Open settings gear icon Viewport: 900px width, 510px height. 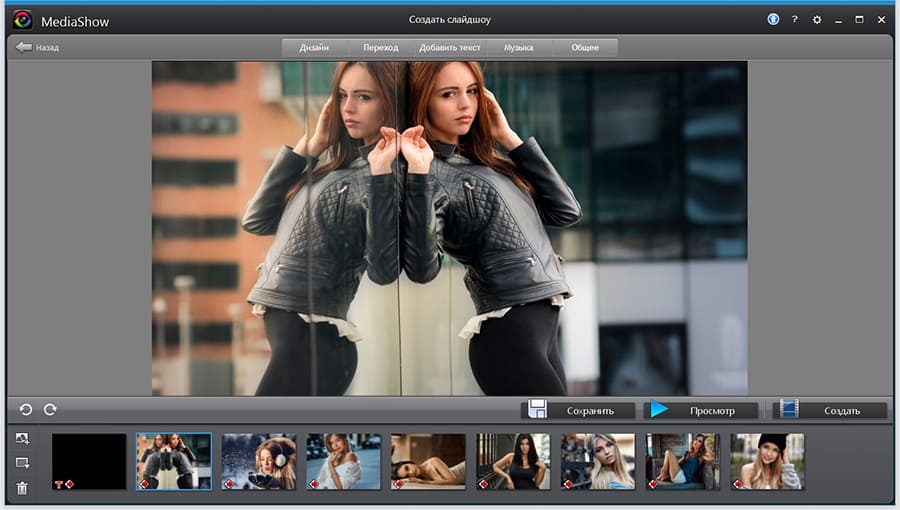[x=817, y=20]
